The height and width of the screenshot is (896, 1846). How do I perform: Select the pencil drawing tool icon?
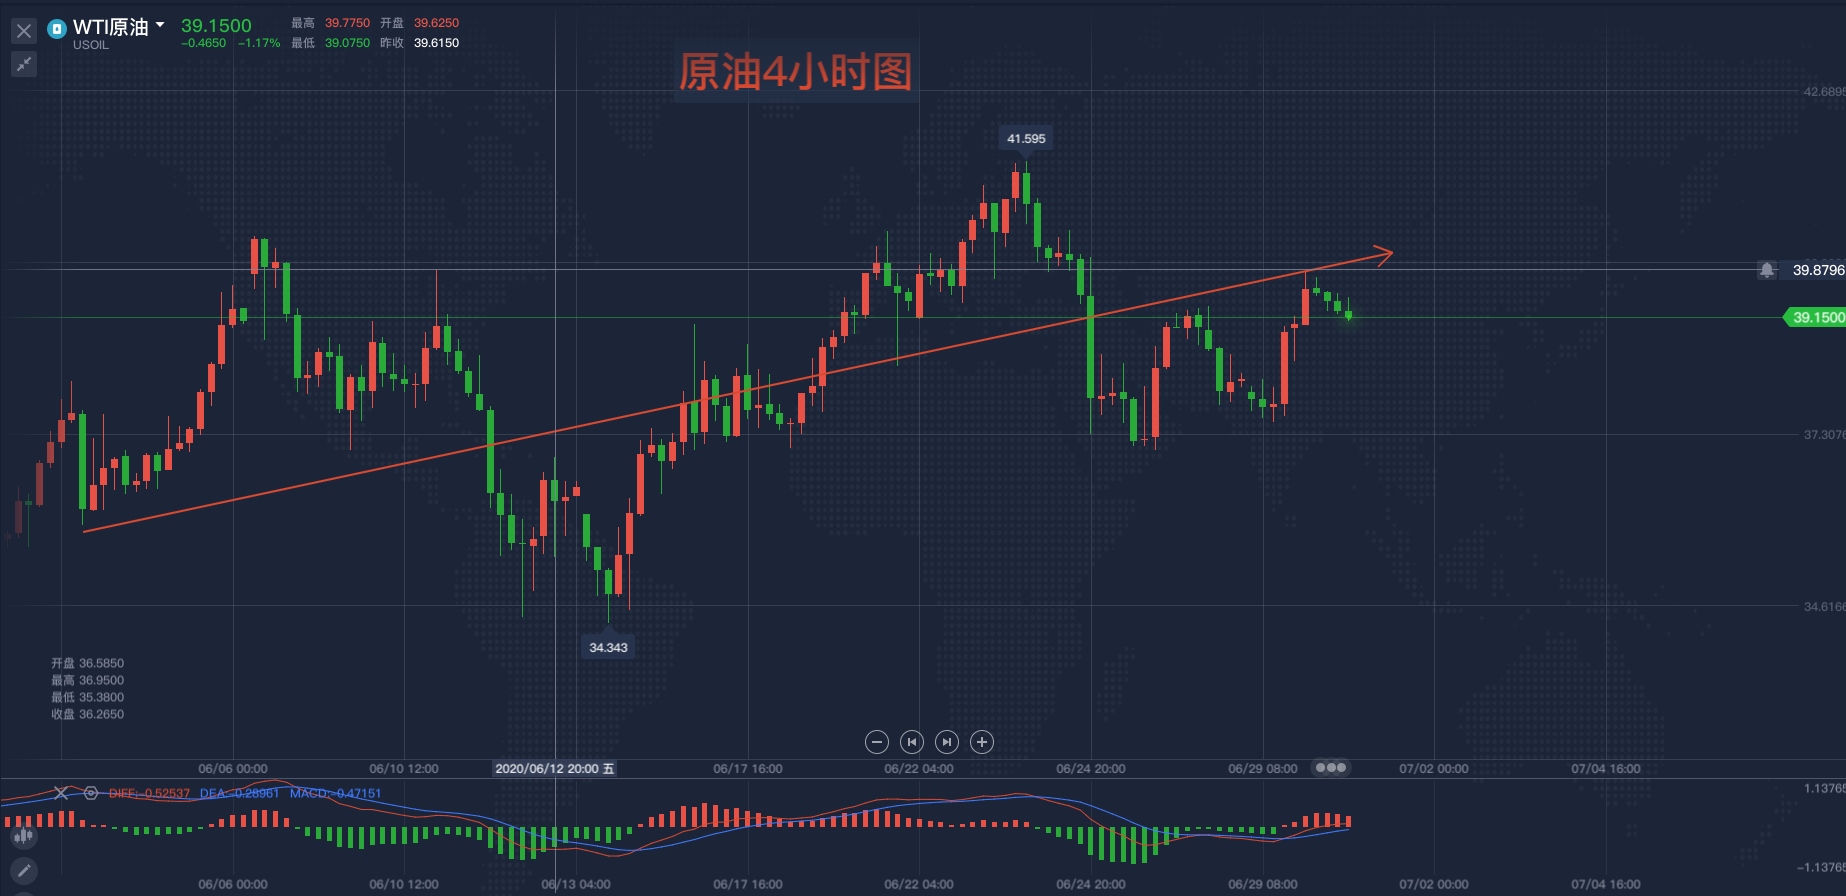click(x=24, y=871)
